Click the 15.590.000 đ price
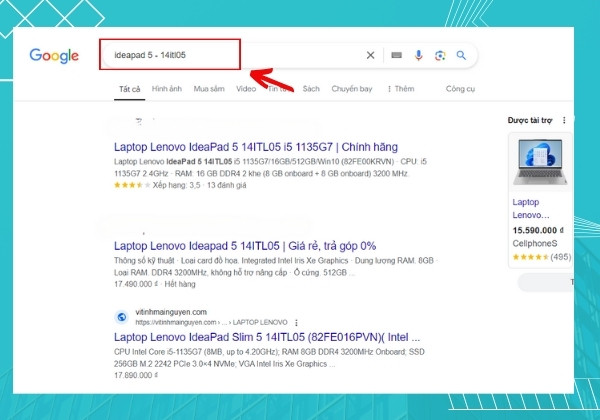This screenshot has width=600, height=420. (x=538, y=230)
